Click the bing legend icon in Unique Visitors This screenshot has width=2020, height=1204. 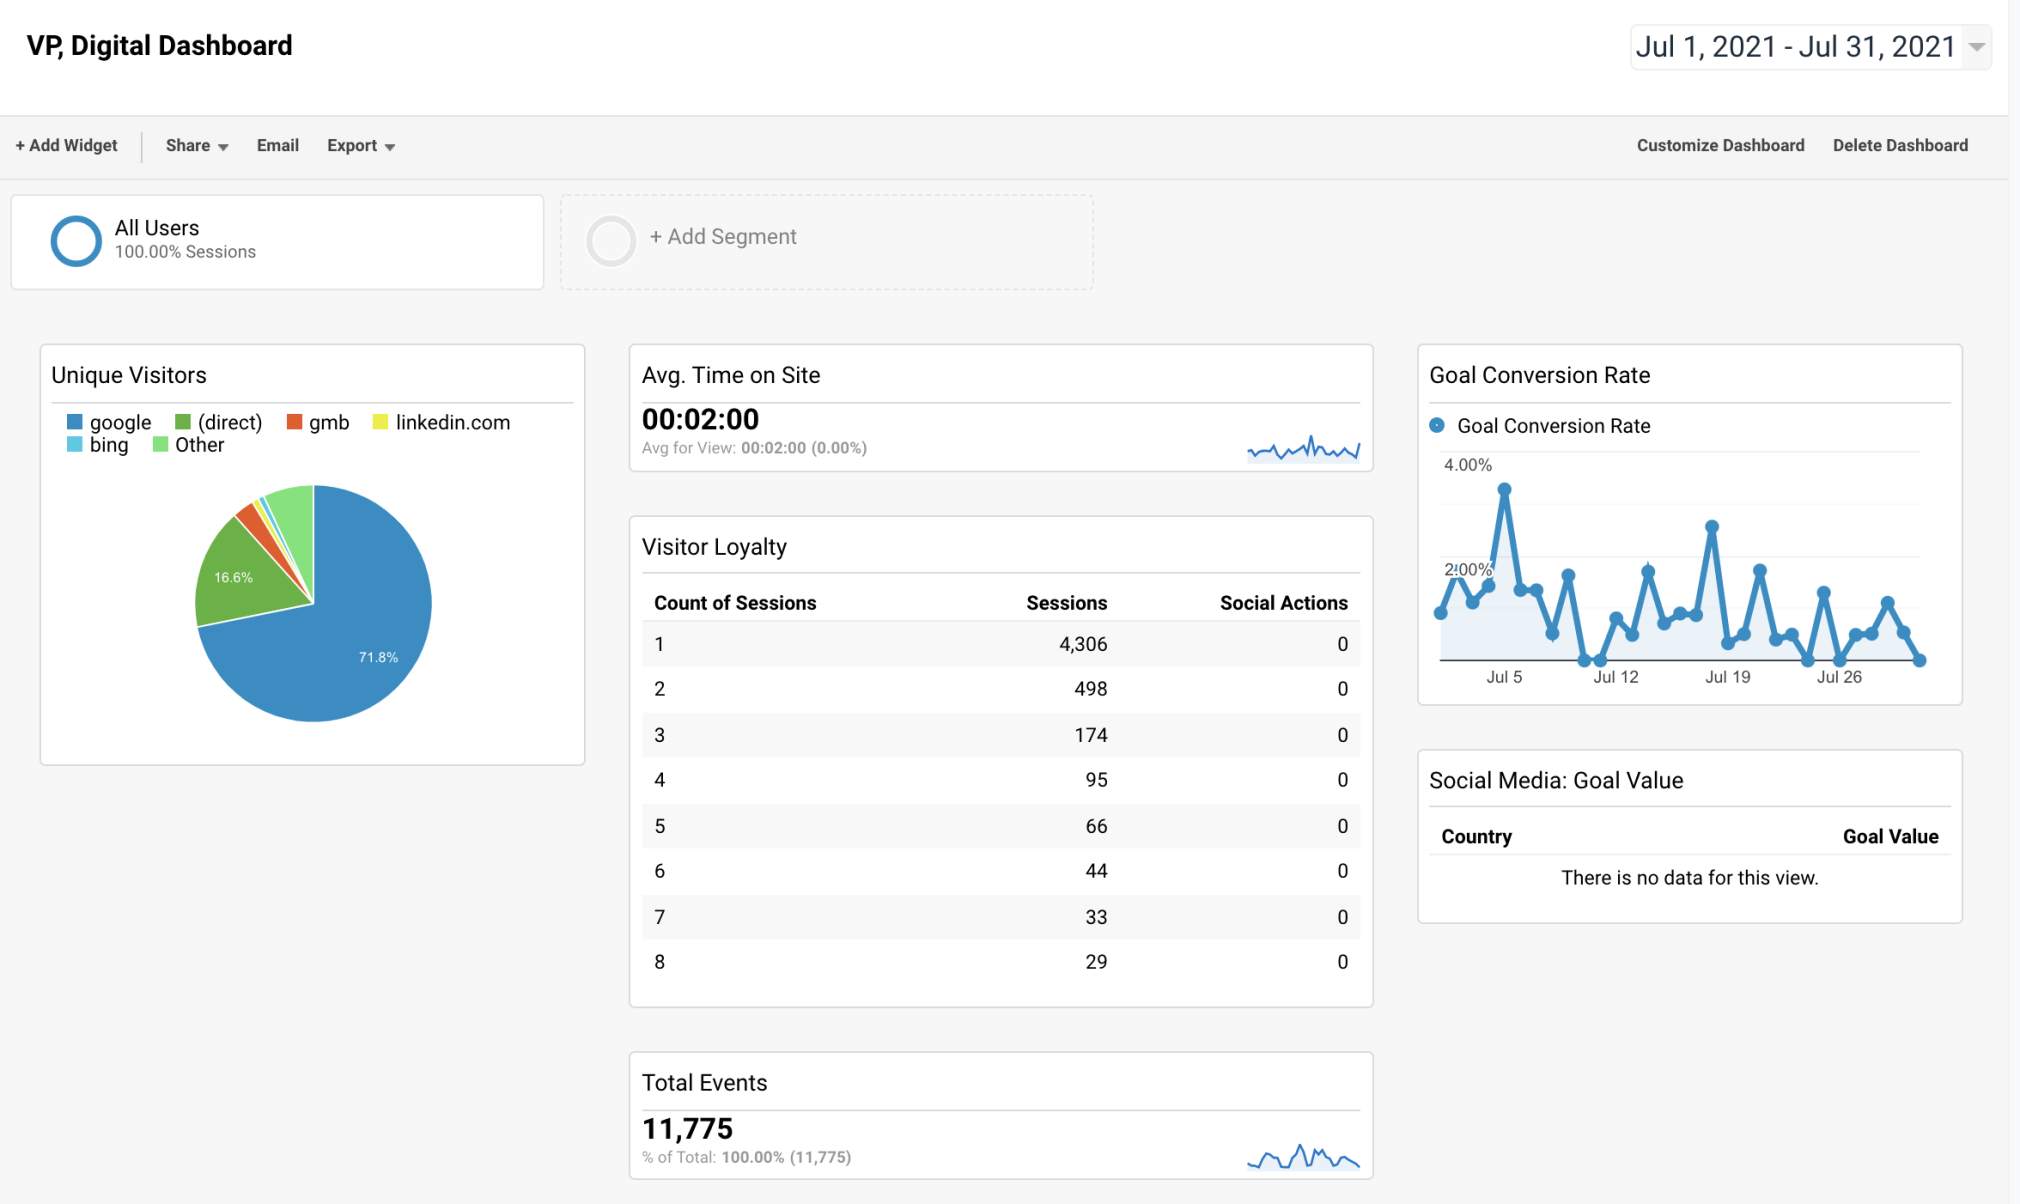(x=74, y=445)
